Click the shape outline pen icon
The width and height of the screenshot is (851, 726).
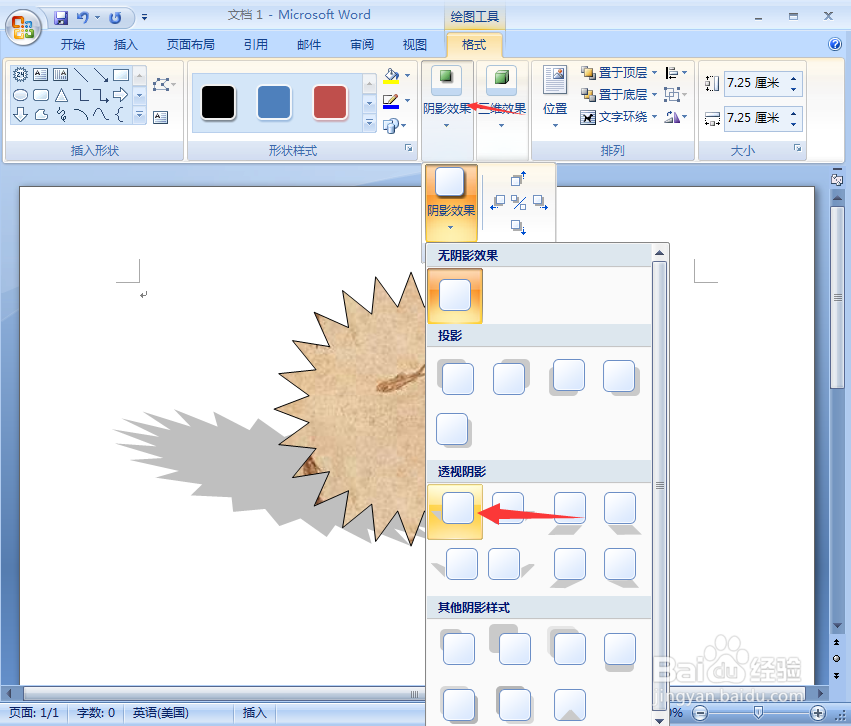[x=391, y=101]
